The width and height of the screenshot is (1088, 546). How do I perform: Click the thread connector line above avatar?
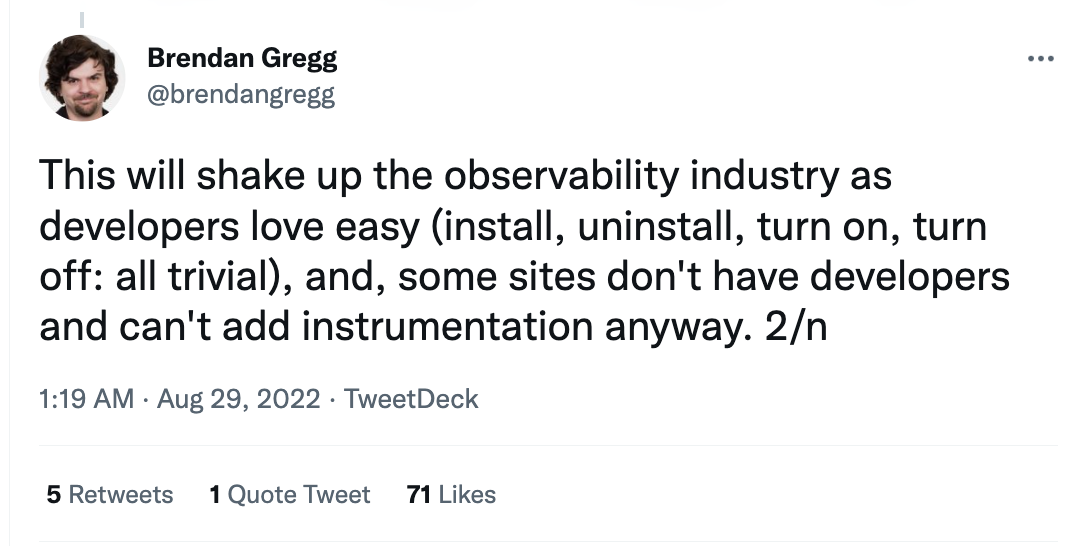[x=82, y=21]
